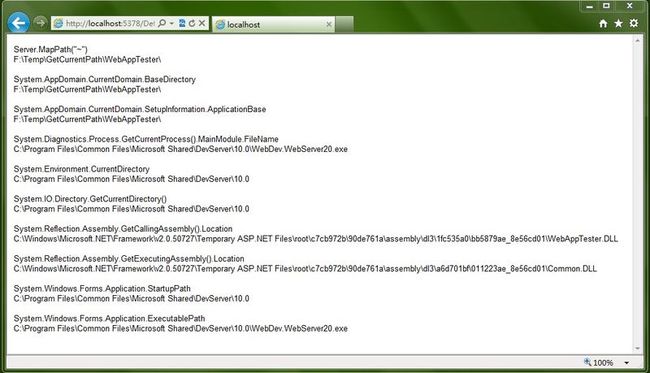Click the zoom magnifier 100% button
This screenshot has height=373, width=650.
click(x=598, y=363)
